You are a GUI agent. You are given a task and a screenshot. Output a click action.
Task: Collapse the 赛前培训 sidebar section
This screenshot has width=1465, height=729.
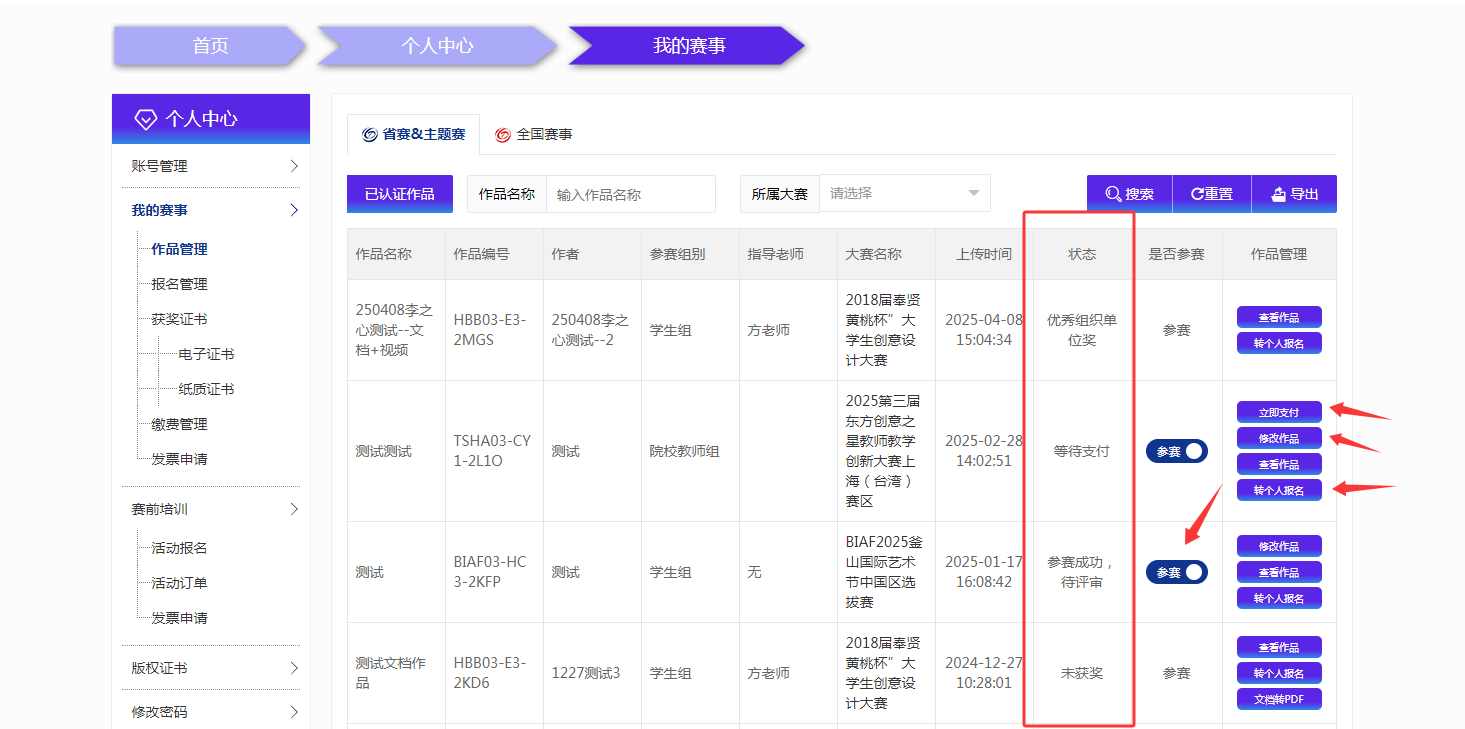coord(293,509)
